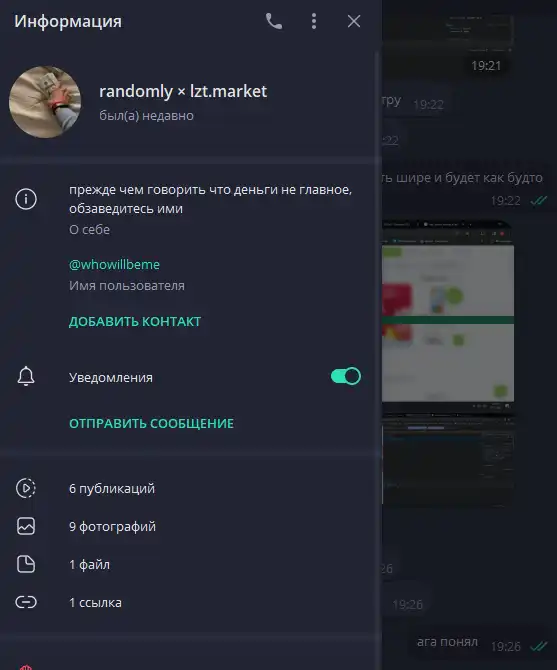Close the Информация panel
557x670 pixels.
(x=354, y=21)
